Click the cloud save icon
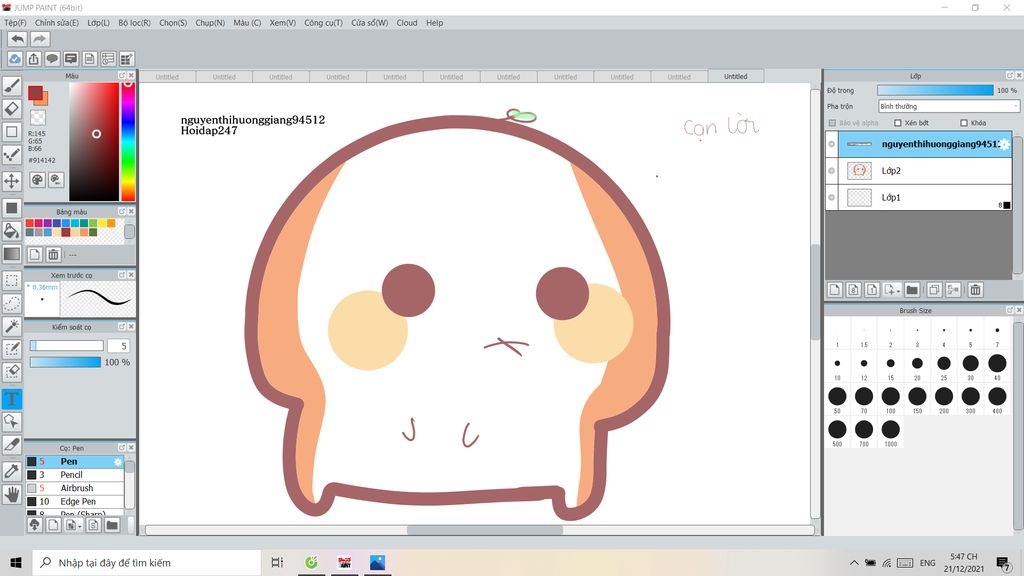 point(14,59)
